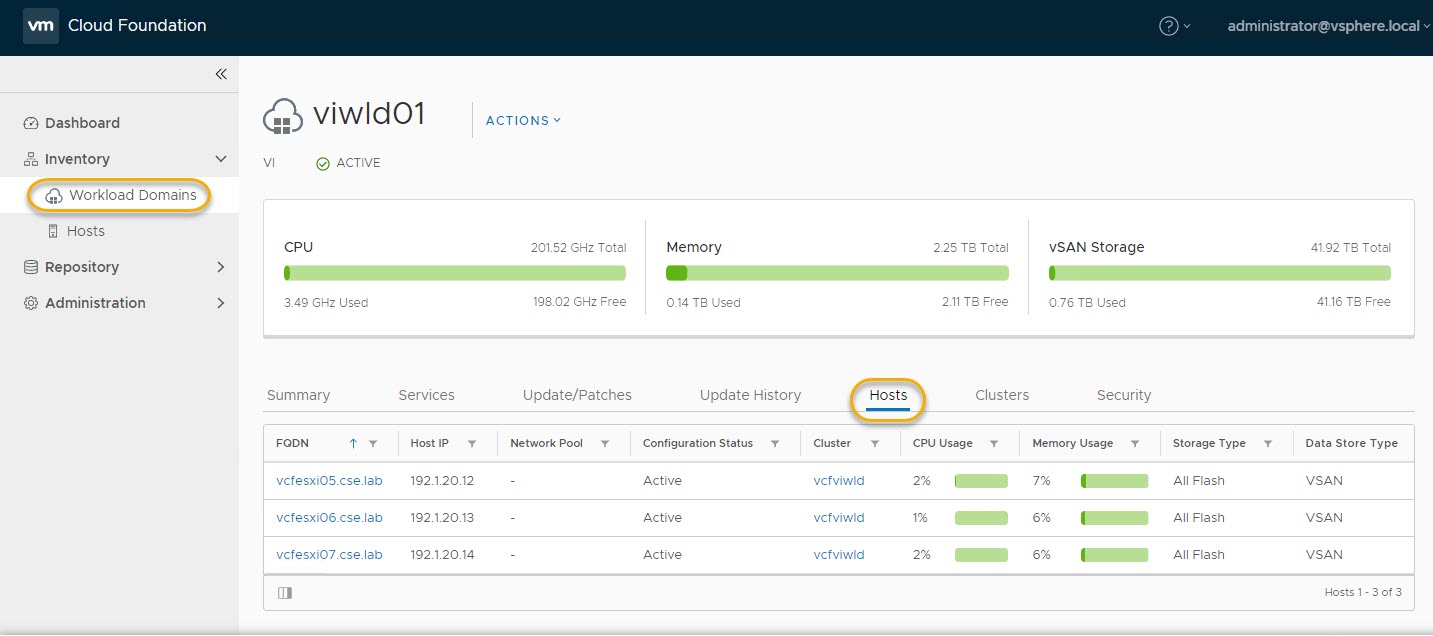The image size is (1433, 636).
Task: Switch to the Clusters tab
Action: click(1001, 395)
